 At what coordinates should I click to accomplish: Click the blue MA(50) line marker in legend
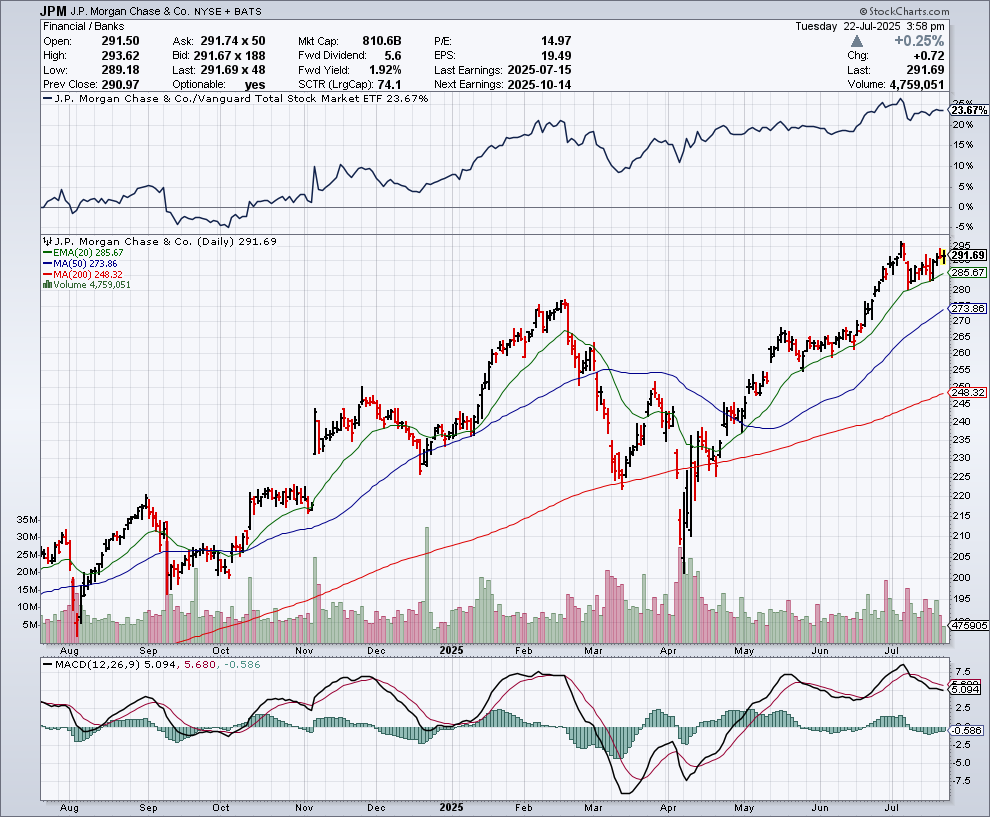tap(47, 263)
